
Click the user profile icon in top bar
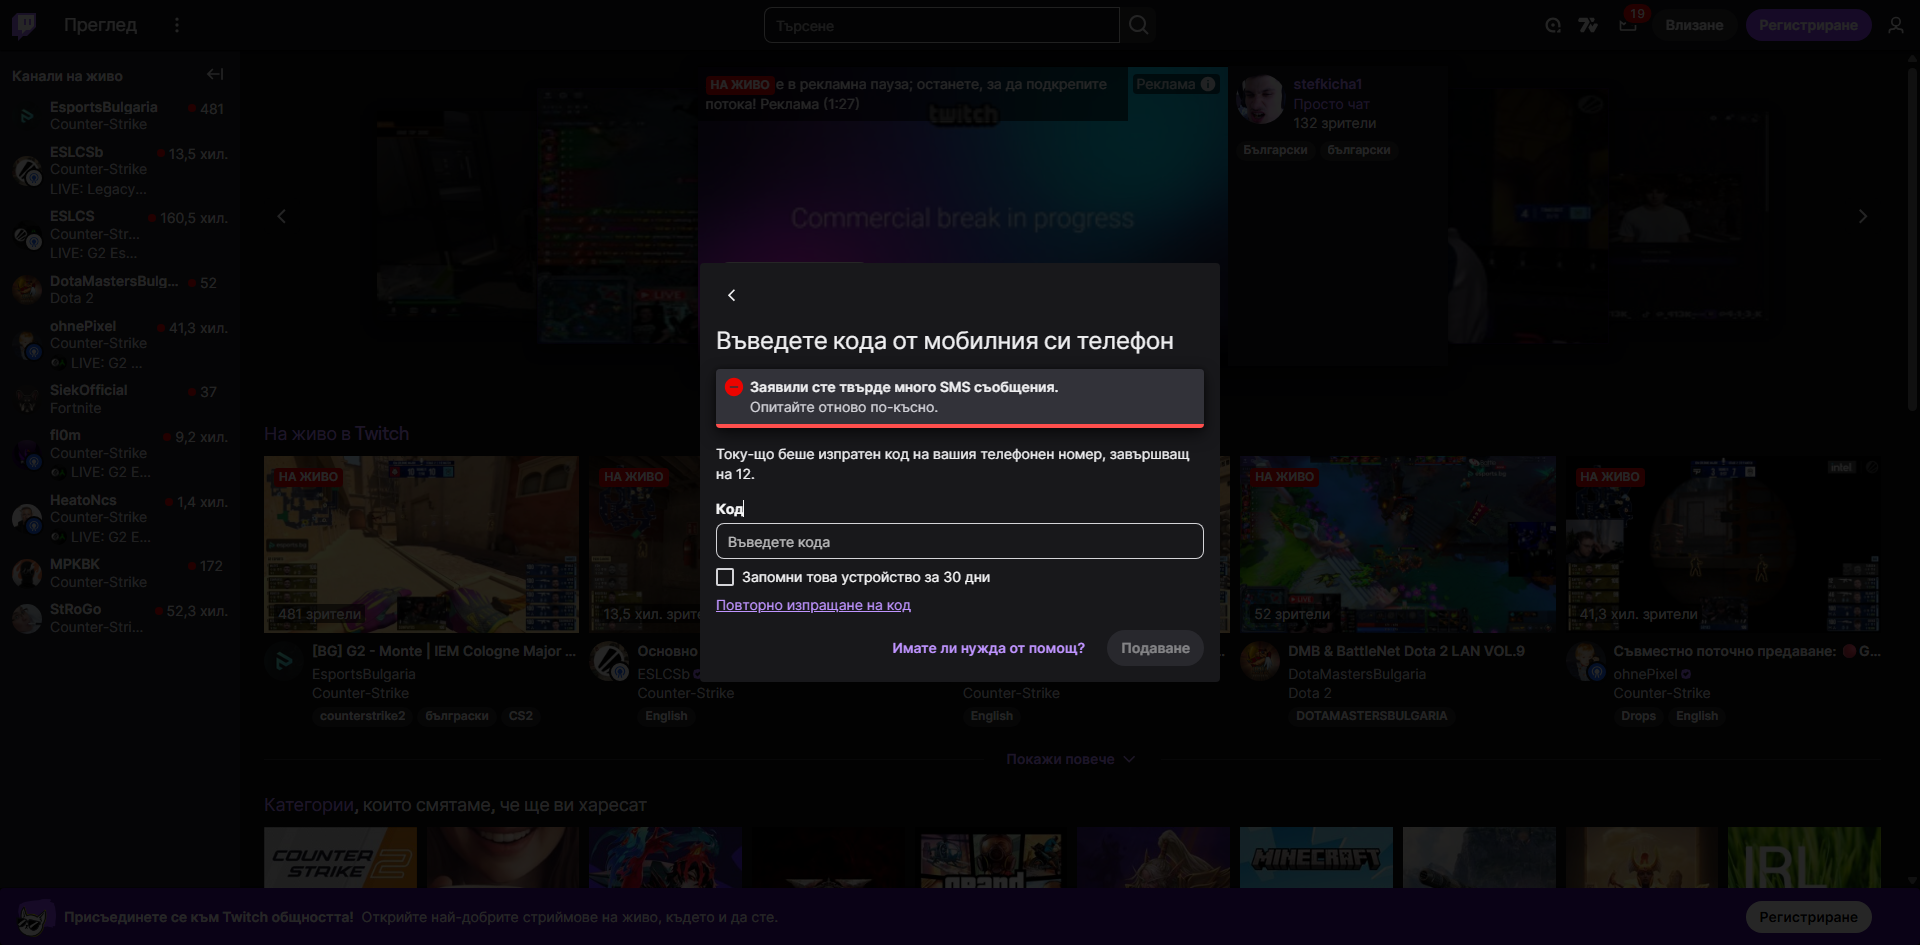[x=1895, y=25]
